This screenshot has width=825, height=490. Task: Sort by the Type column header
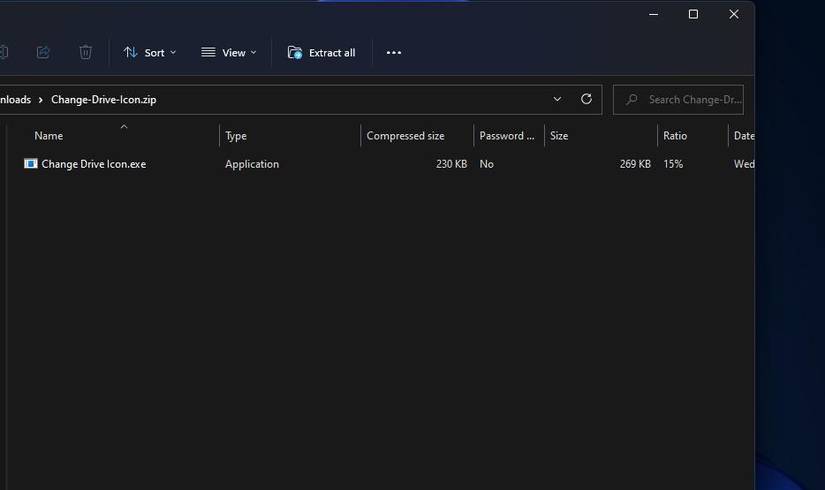pos(236,136)
